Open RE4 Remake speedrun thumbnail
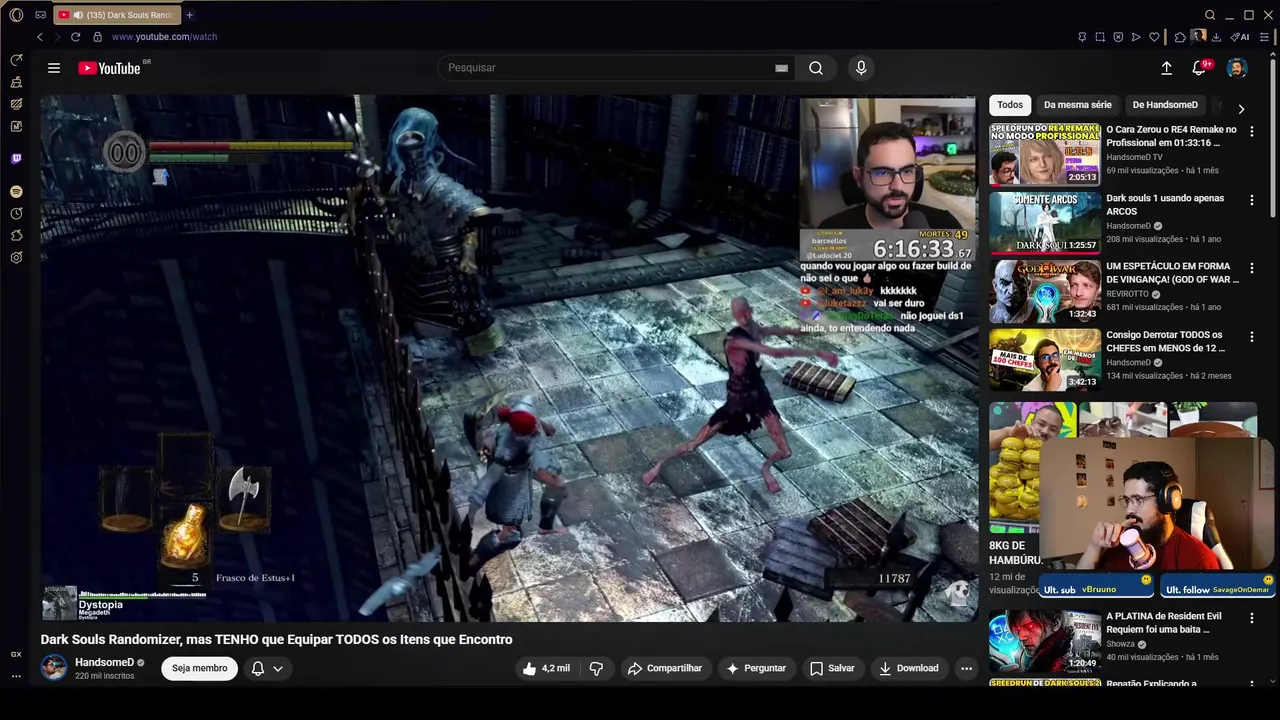 pos(1045,154)
